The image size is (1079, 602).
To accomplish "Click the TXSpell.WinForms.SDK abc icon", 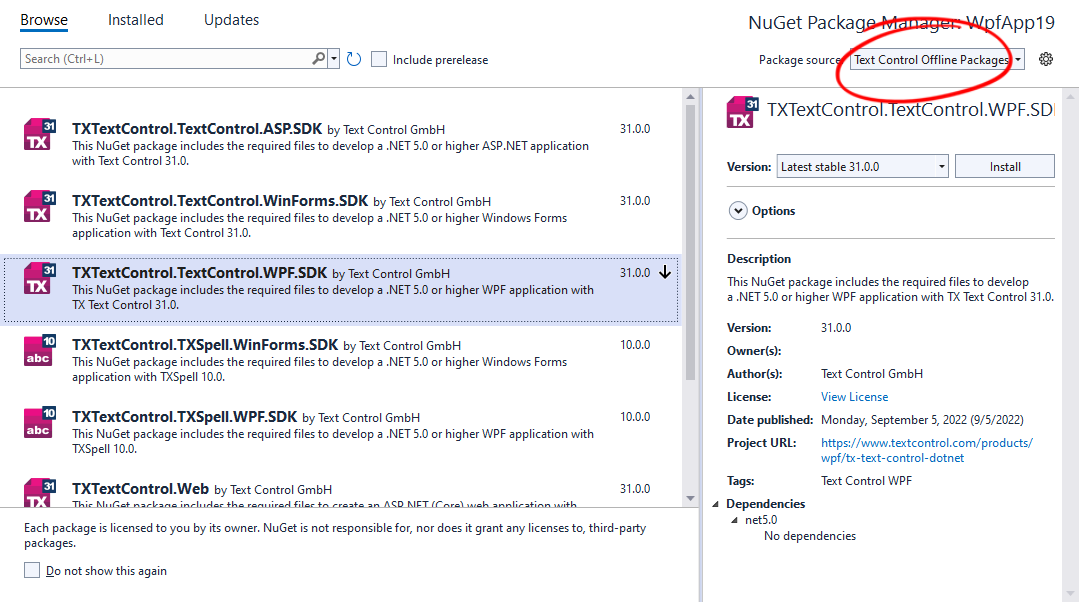I will click(39, 350).
